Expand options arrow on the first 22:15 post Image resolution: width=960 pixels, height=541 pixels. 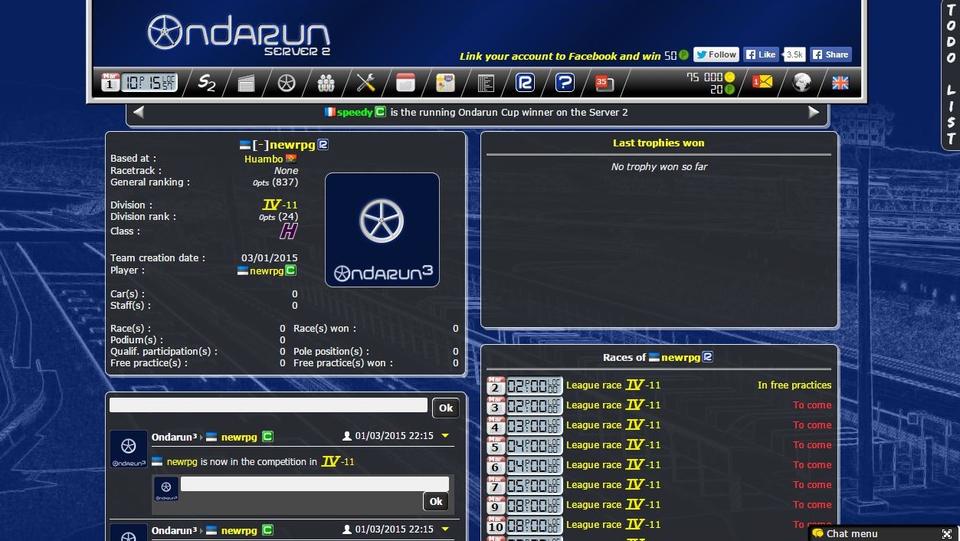tap(445, 436)
